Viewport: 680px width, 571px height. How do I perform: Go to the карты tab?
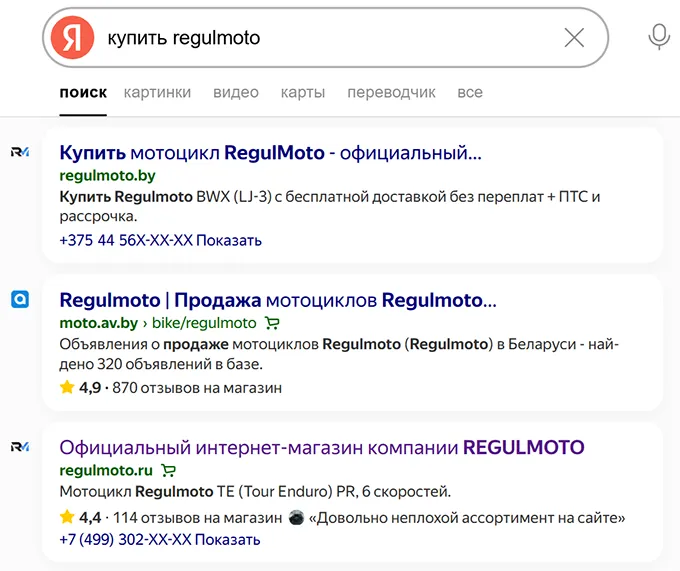click(303, 92)
